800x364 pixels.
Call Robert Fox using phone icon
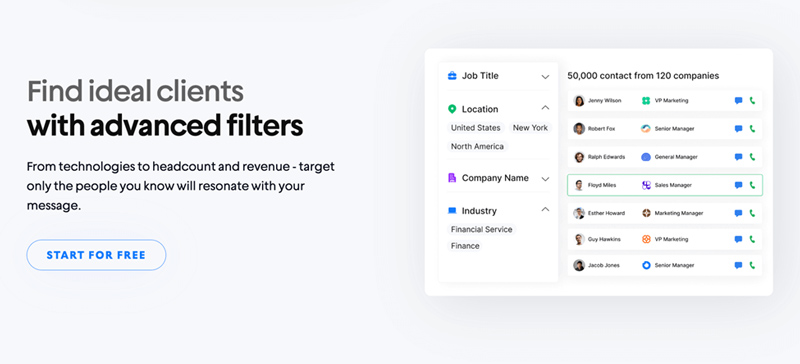click(752, 129)
